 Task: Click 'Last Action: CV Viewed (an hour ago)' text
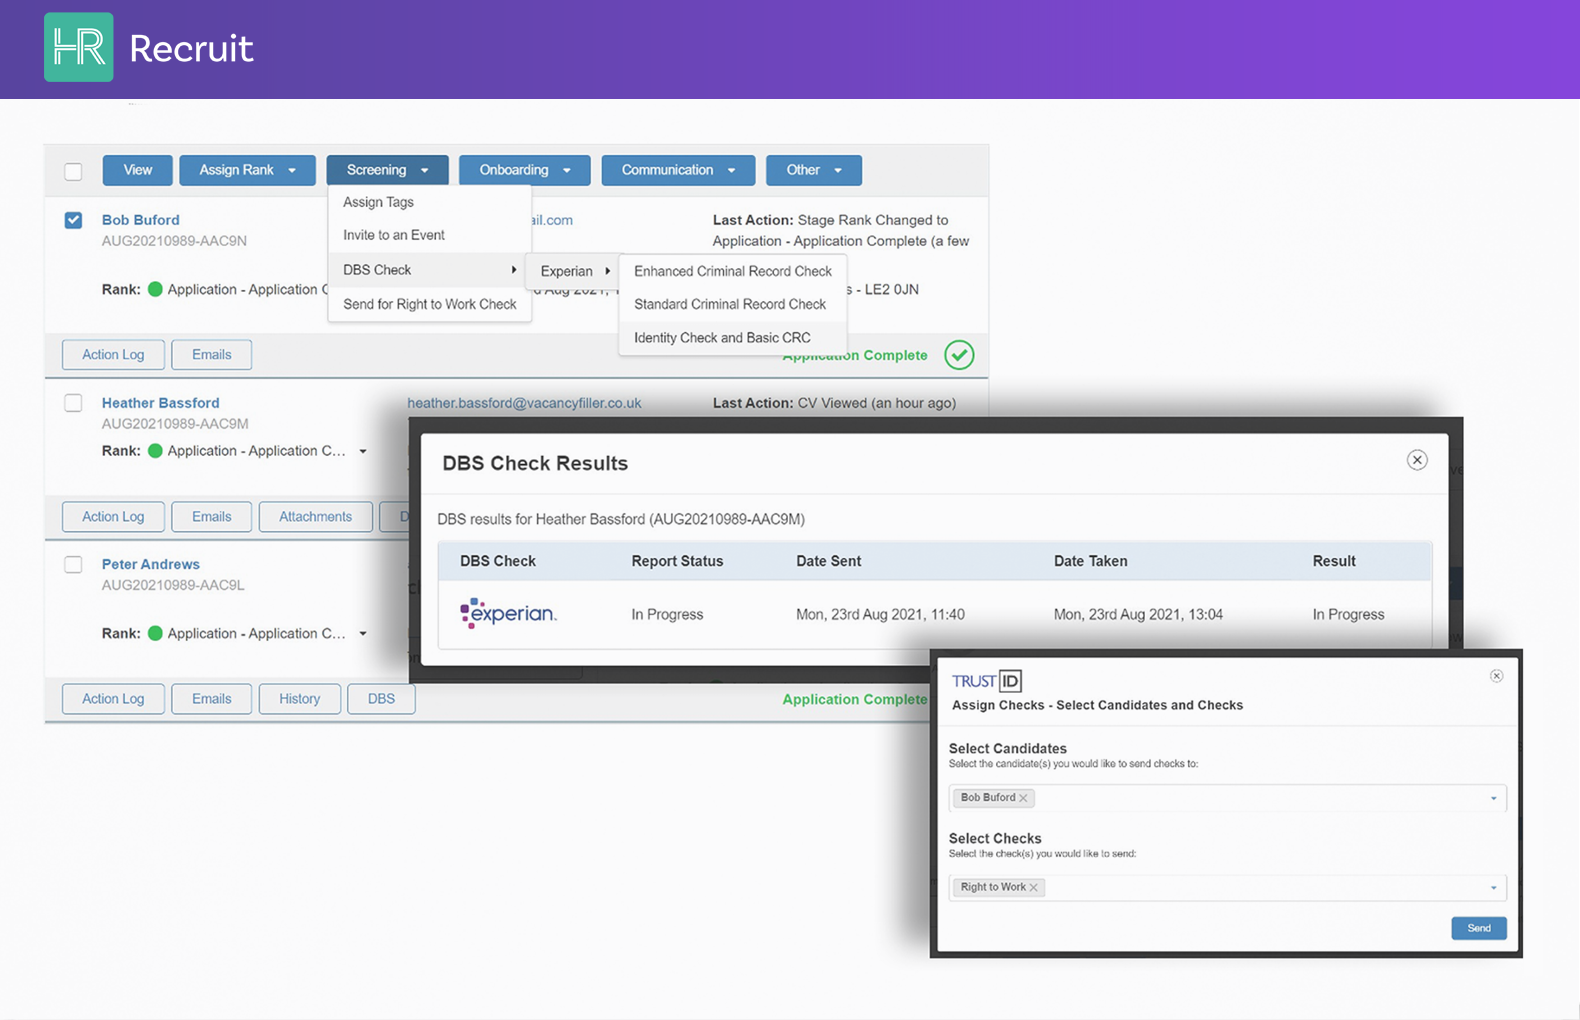coord(834,403)
